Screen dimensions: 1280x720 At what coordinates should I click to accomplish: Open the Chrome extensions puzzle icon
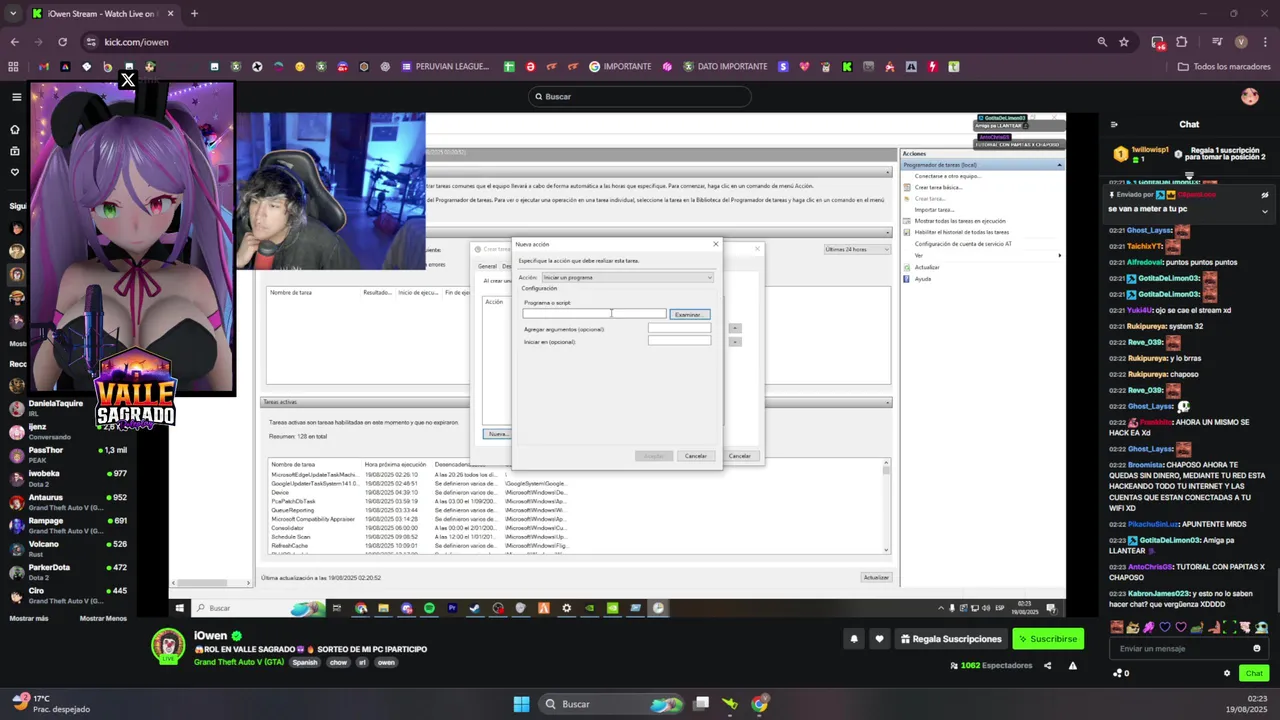click(x=1181, y=42)
